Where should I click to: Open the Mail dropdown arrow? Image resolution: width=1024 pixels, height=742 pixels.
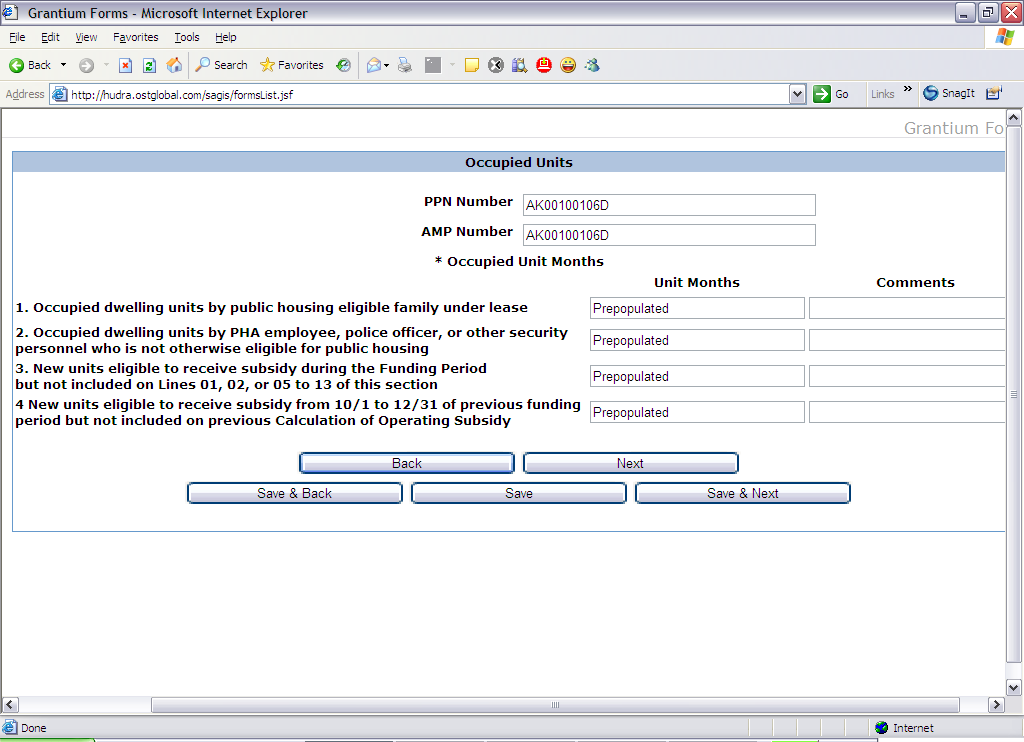387,65
